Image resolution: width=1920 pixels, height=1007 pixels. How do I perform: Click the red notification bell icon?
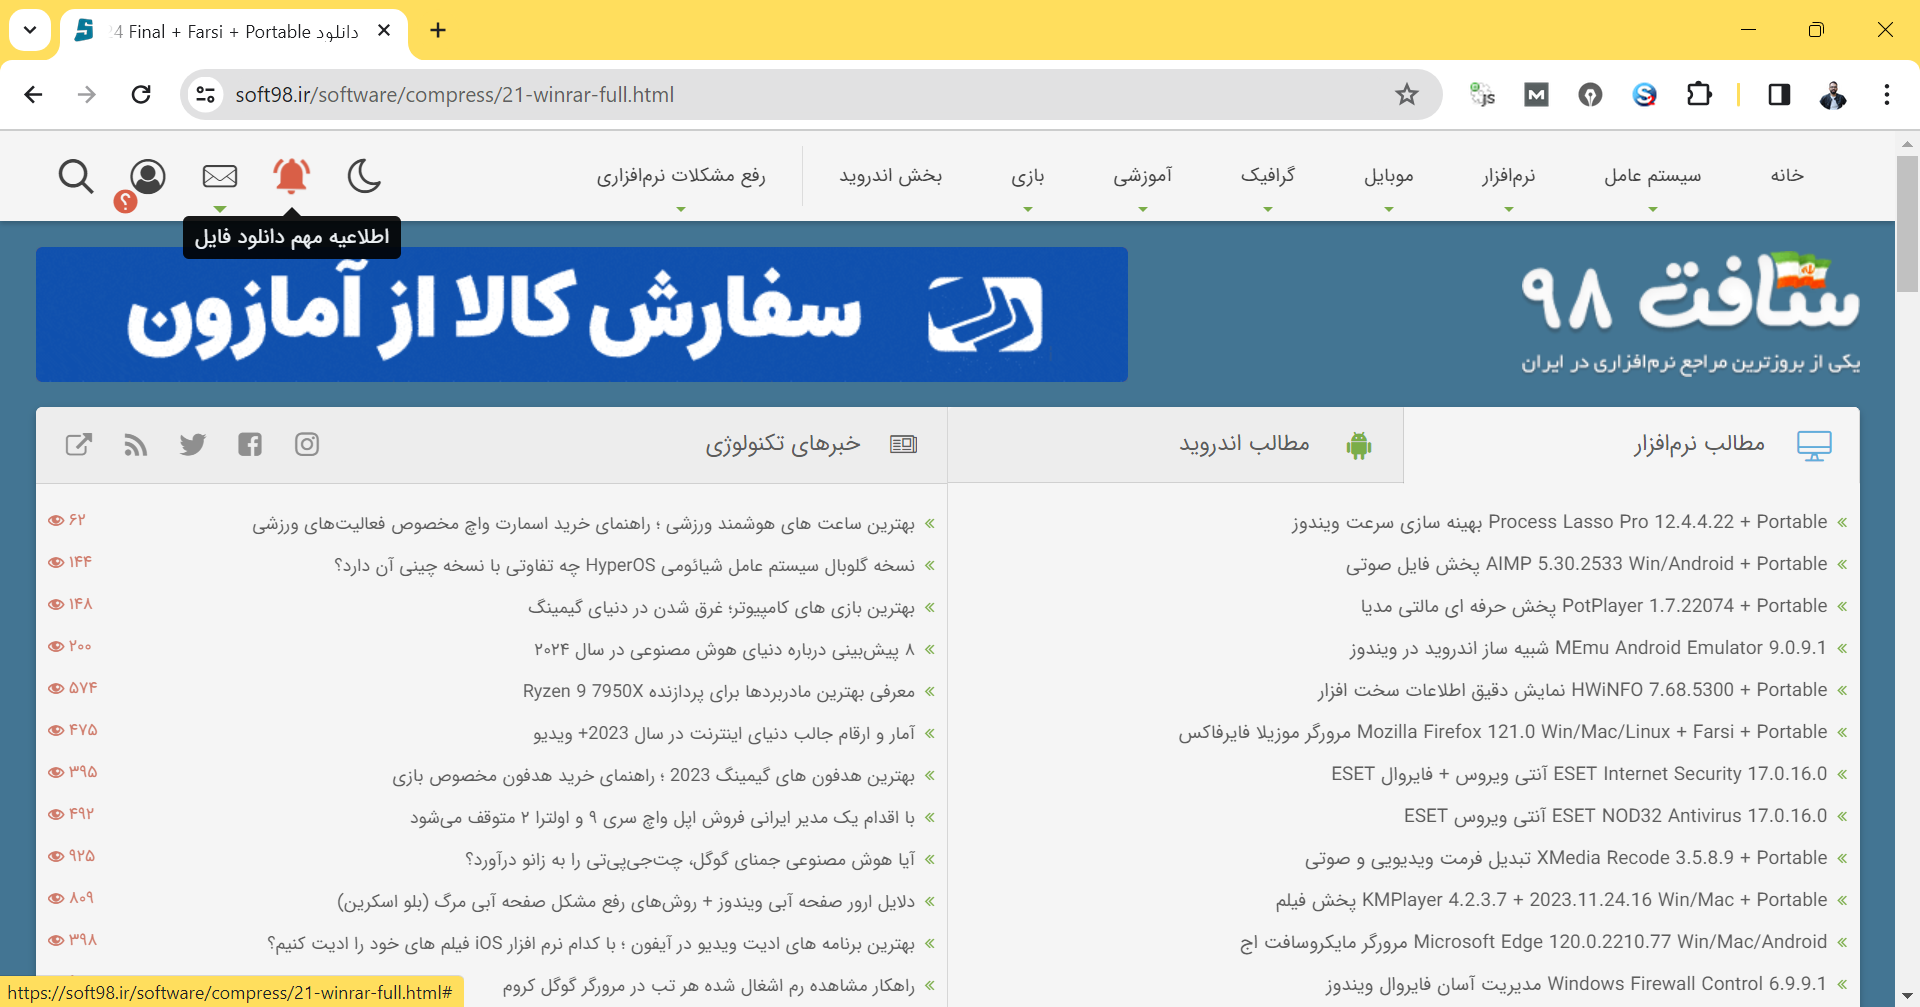tap(292, 176)
